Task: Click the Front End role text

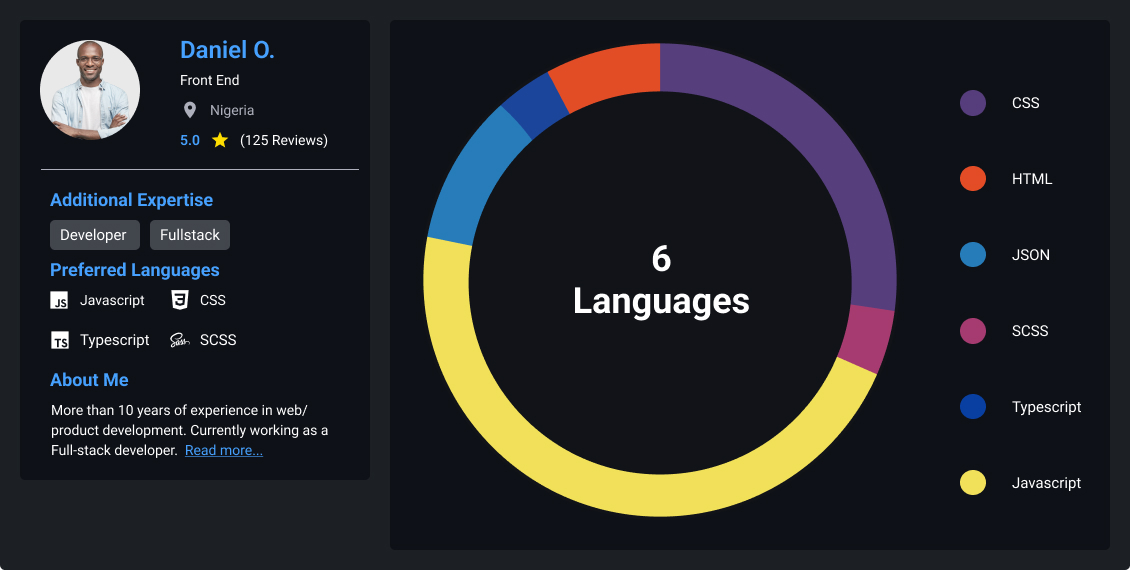Action: click(x=210, y=80)
